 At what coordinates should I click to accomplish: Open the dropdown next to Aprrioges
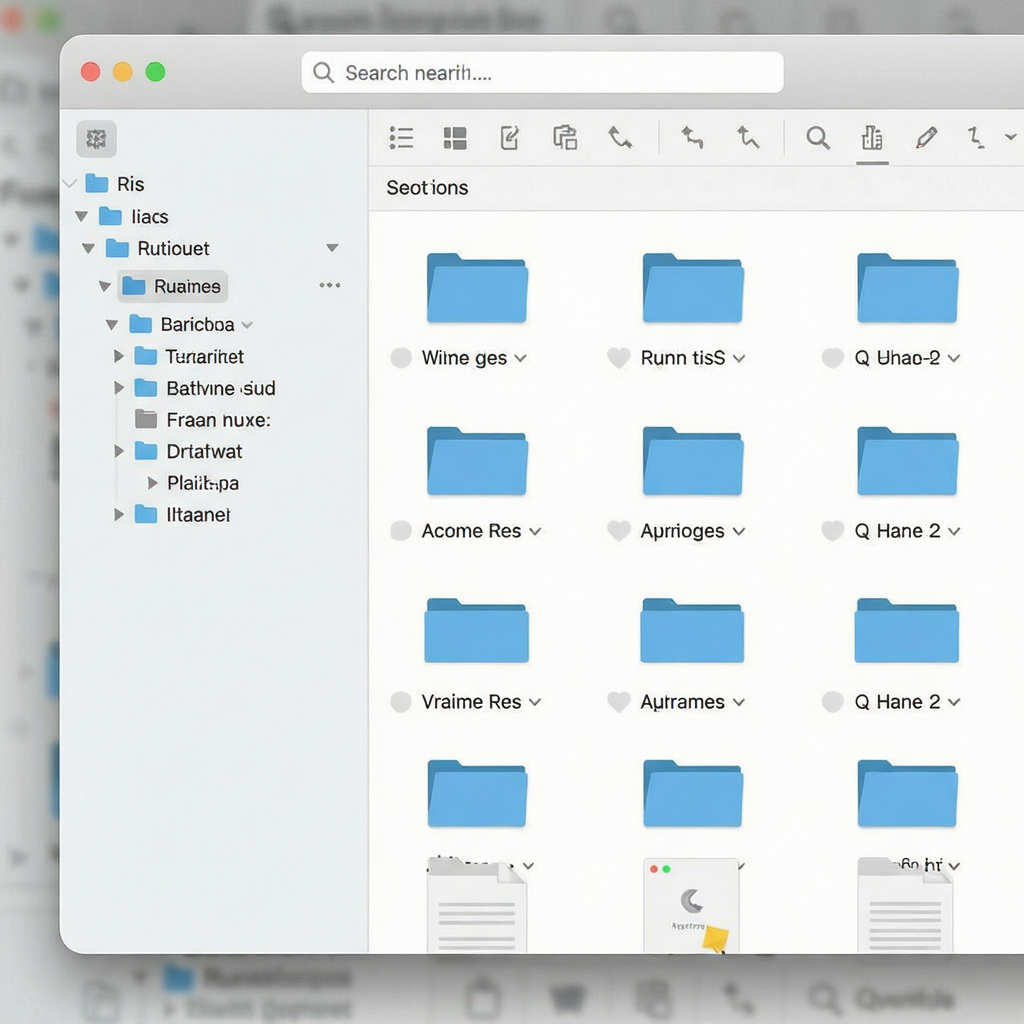[739, 532]
